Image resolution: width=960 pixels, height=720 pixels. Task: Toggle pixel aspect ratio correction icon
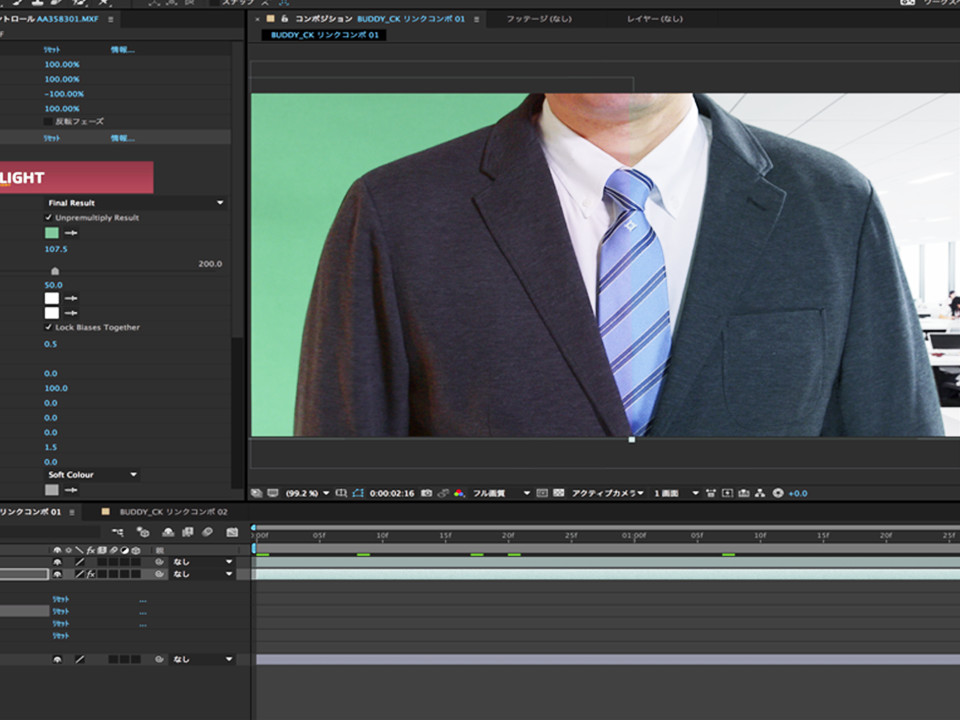[x=711, y=493]
